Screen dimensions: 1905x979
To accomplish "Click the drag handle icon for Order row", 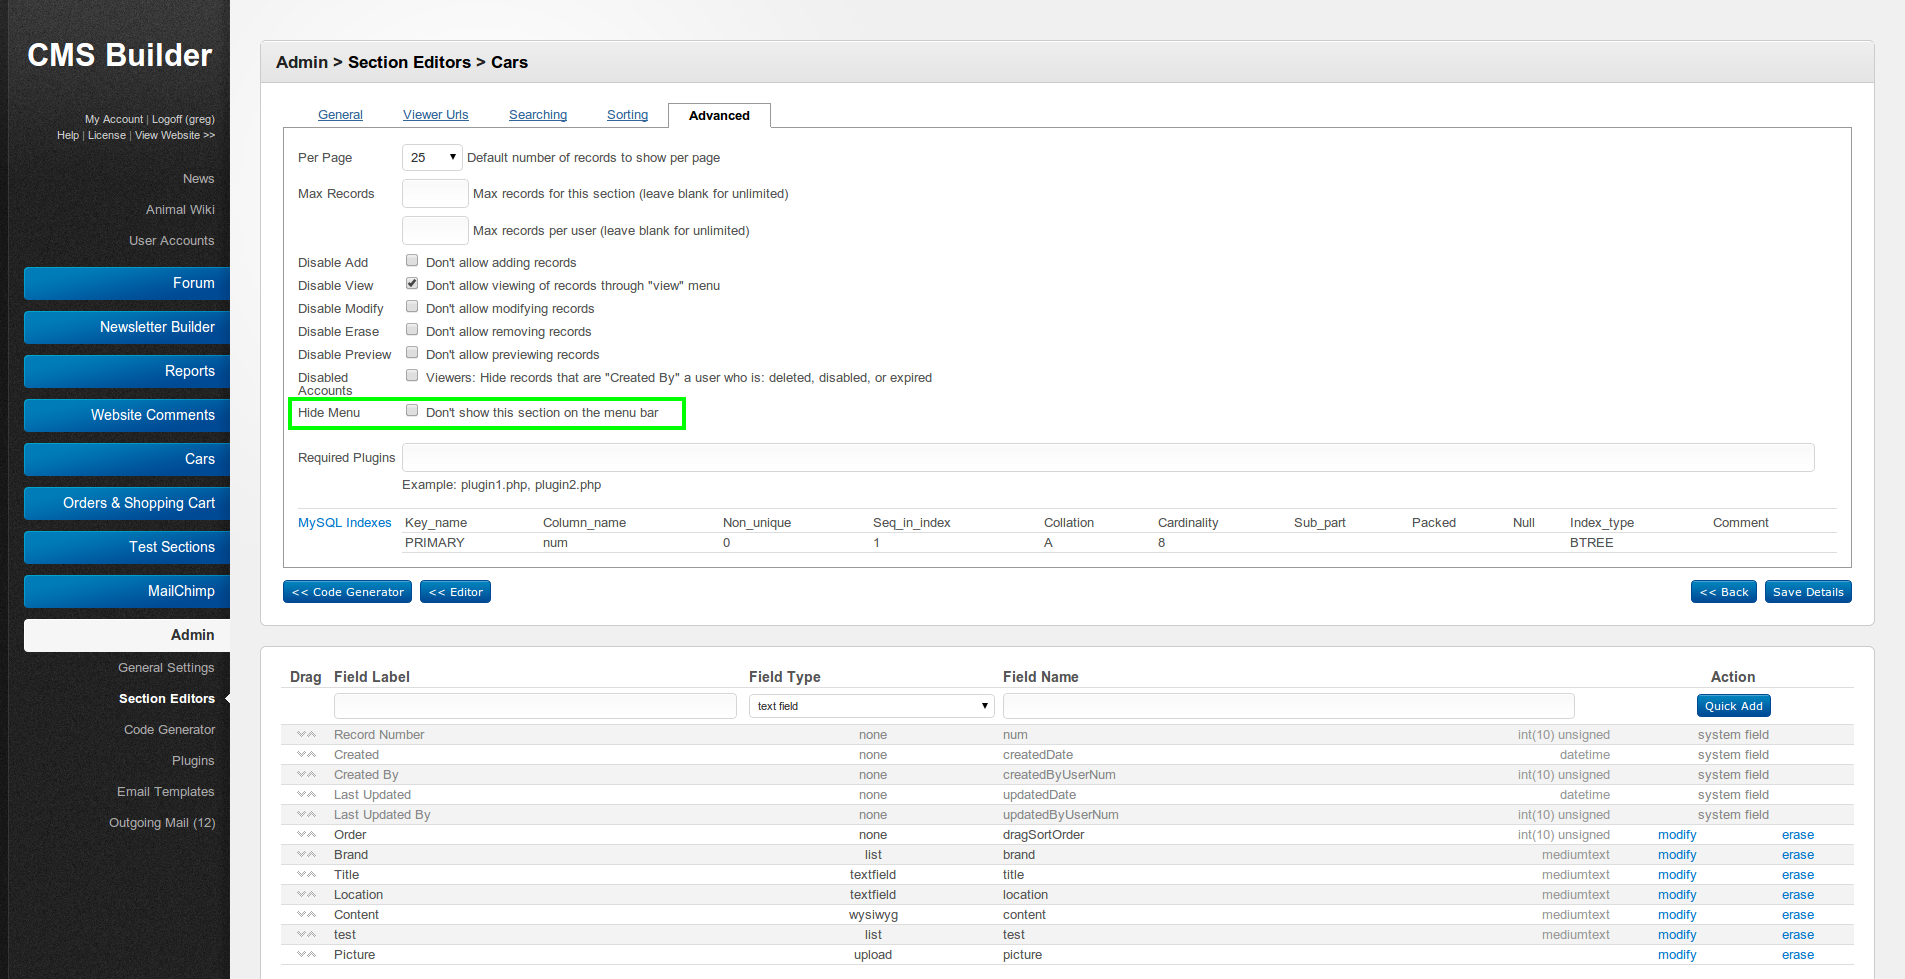I will 306,835.
